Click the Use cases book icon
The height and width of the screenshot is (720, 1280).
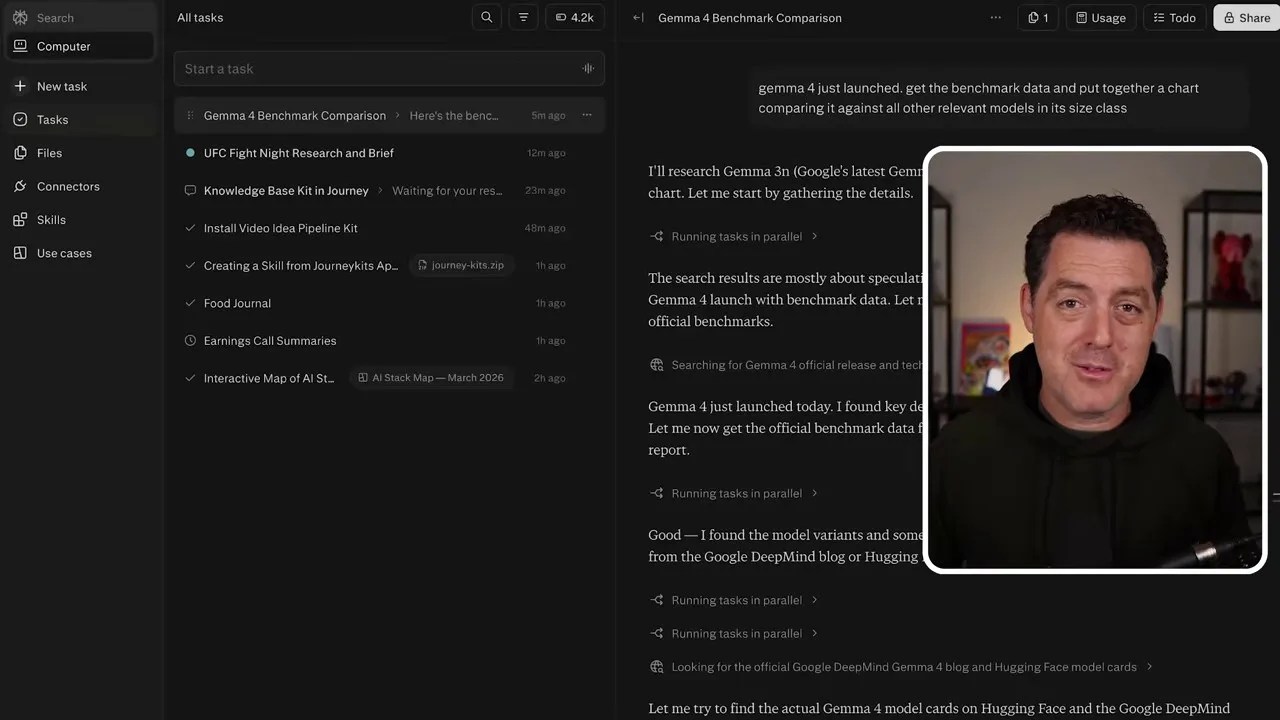click(20, 253)
